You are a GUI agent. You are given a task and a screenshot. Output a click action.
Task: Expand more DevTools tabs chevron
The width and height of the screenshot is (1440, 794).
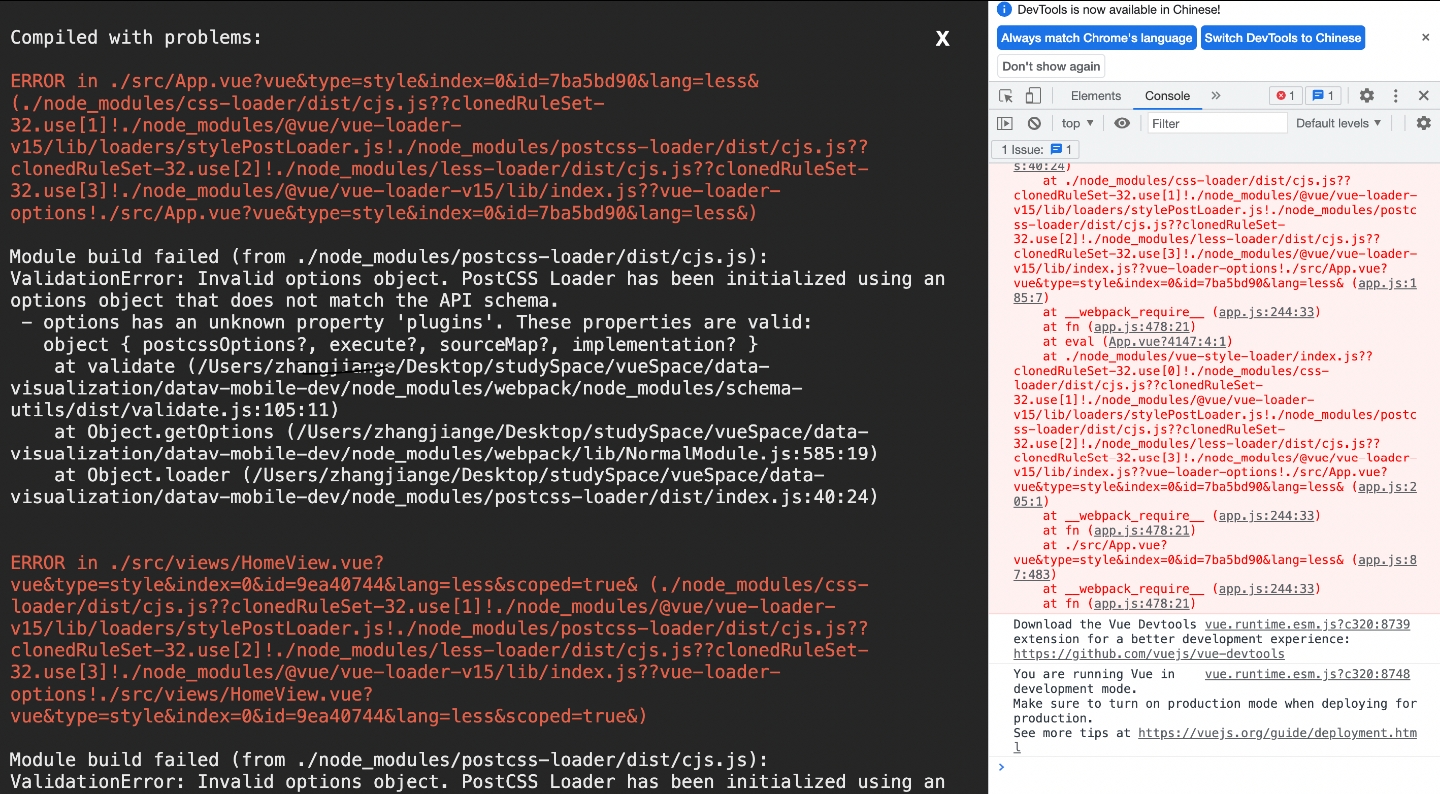tap(1216, 96)
